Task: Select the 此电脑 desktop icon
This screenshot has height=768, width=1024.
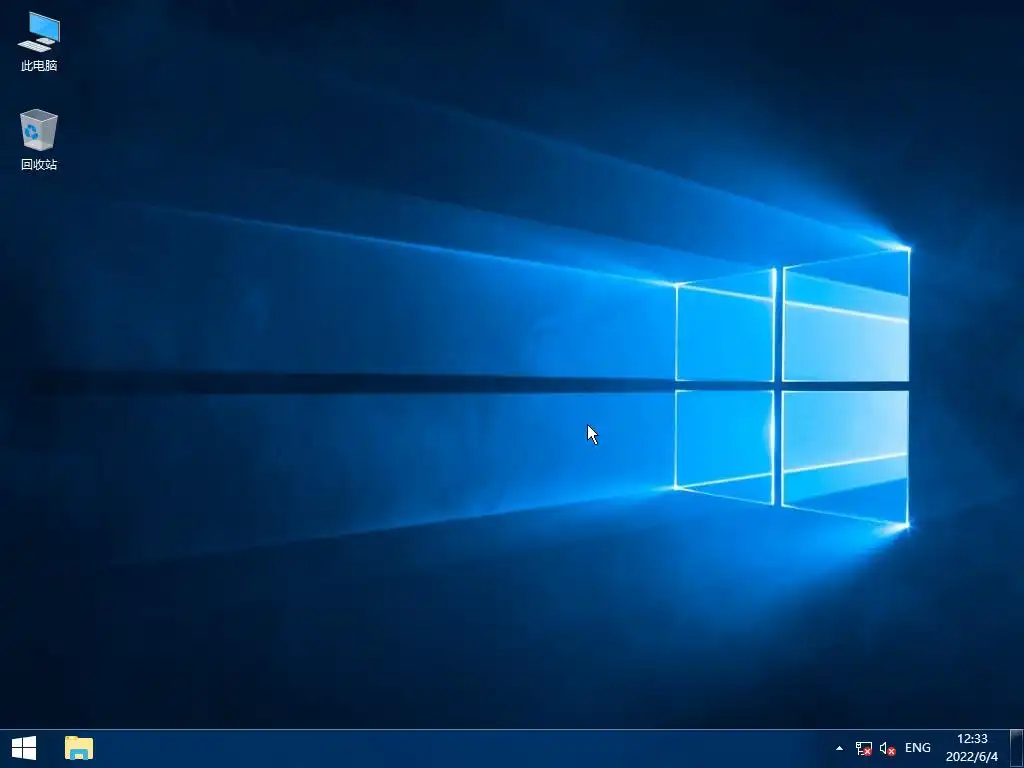Action: 39,42
